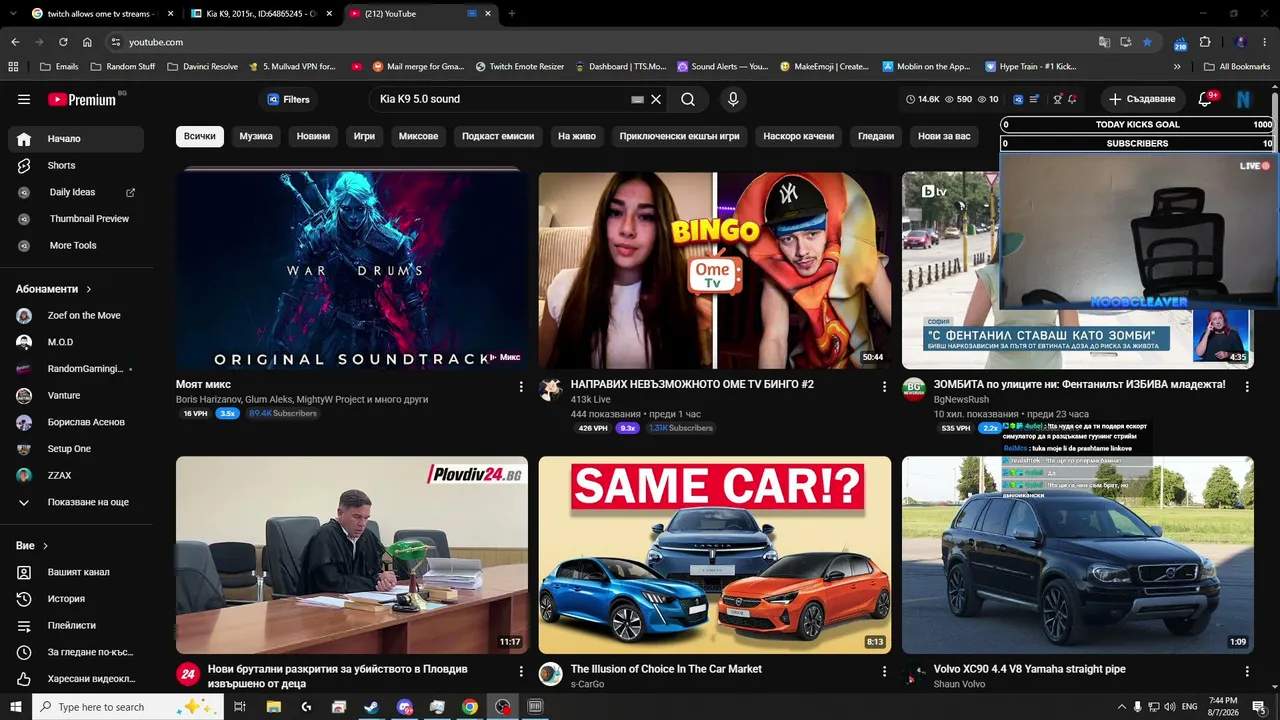Viewport: 1280px width, 720px height.
Task: Click the vidIQ list icon in stats bar
Action: coord(1035,99)
